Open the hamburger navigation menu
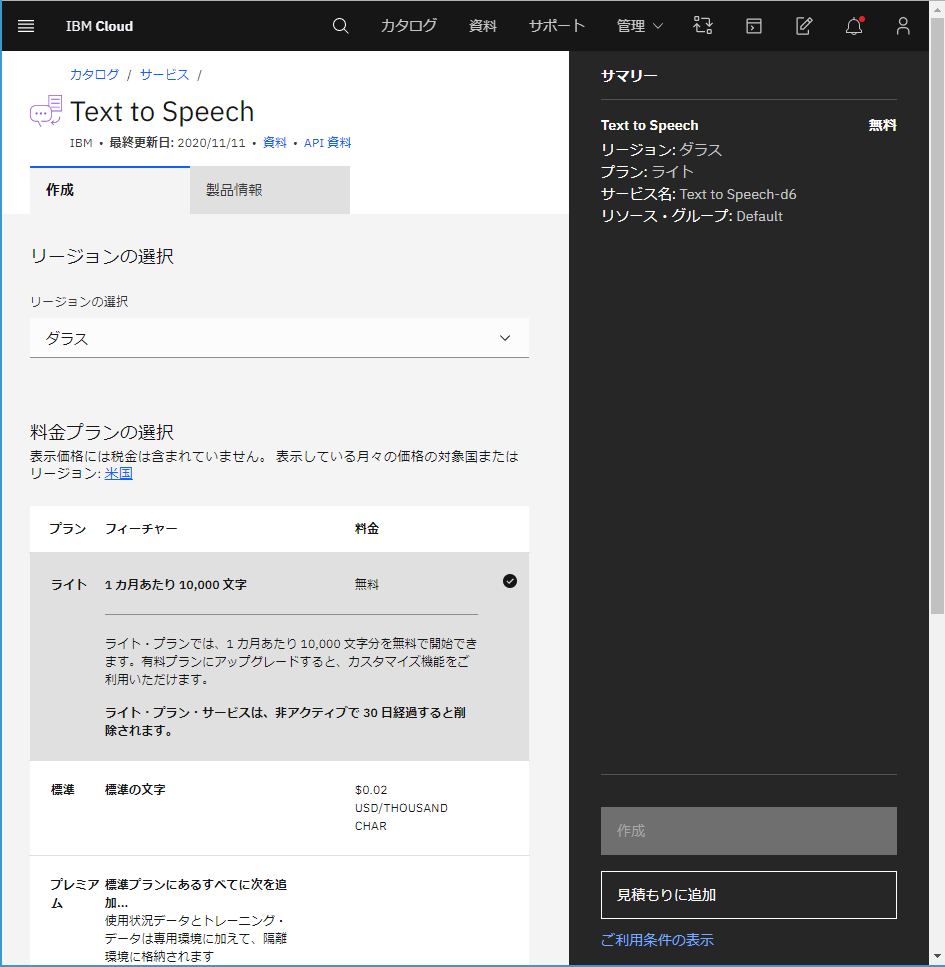This screenshot has width=945, height=967. point(26,26)
